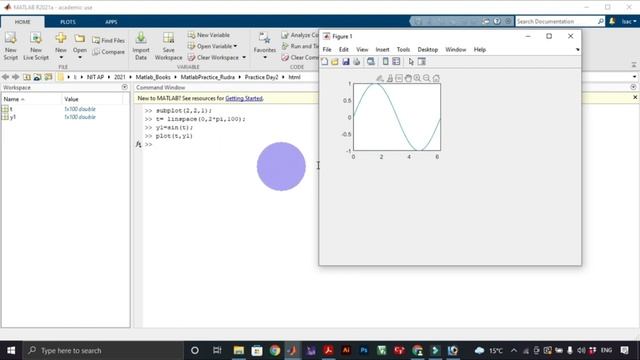Click Clear Commands icon
Screen dimensions: 640x360
coord(285,58)
